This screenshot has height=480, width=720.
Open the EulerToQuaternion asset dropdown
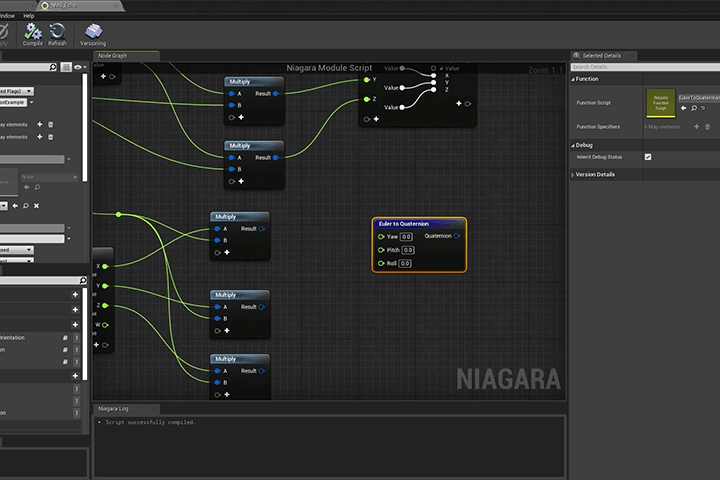[699, 98]
